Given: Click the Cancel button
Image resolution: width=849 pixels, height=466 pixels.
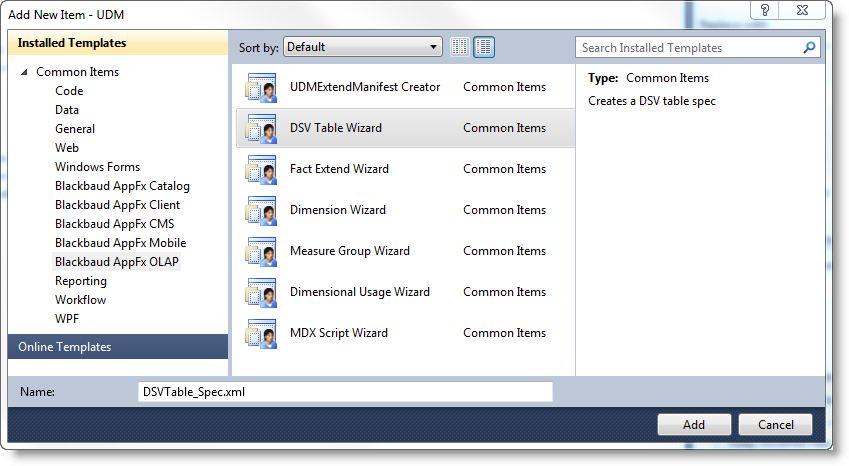Looking at the screenshot, I should pyautogui.click(x=775, y=425).
